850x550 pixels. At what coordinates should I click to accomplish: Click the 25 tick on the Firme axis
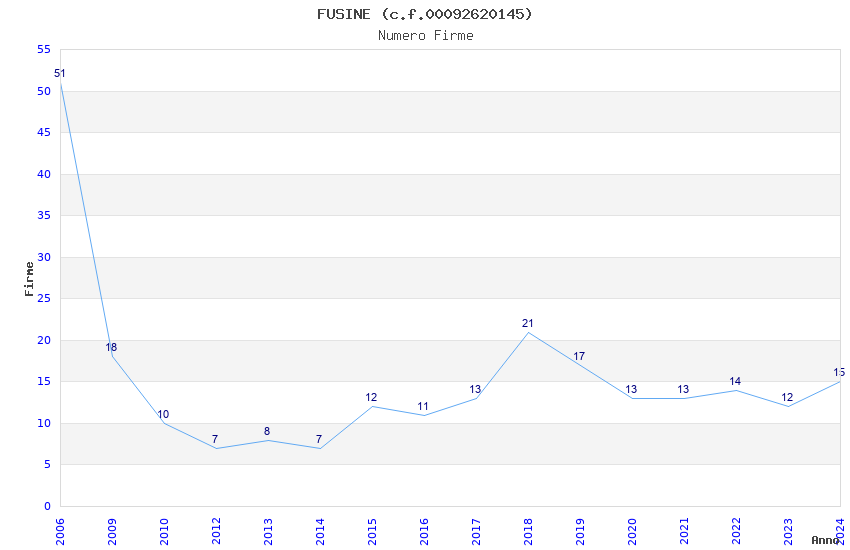tap(44, 299)
